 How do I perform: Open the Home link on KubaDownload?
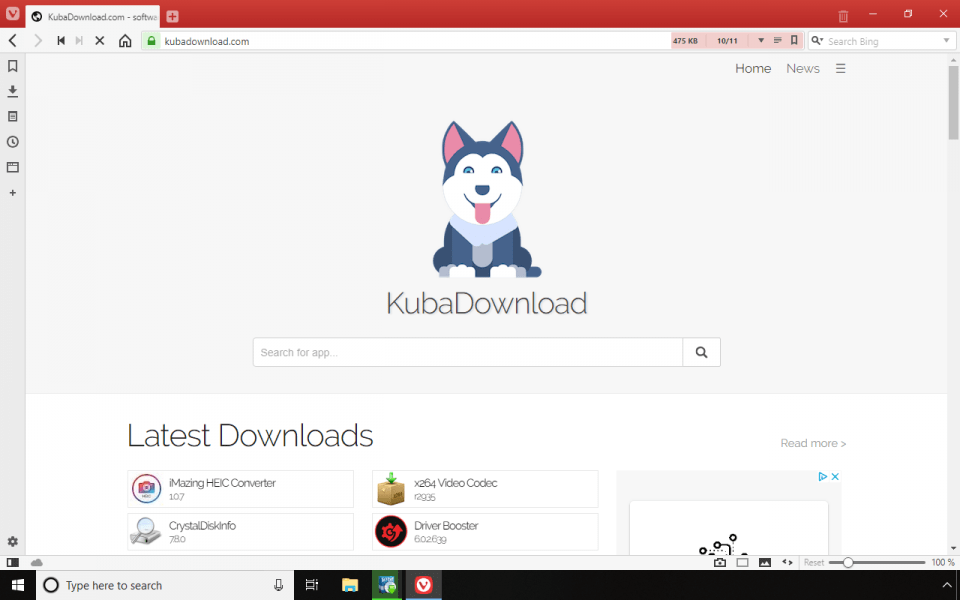(753, 69)
